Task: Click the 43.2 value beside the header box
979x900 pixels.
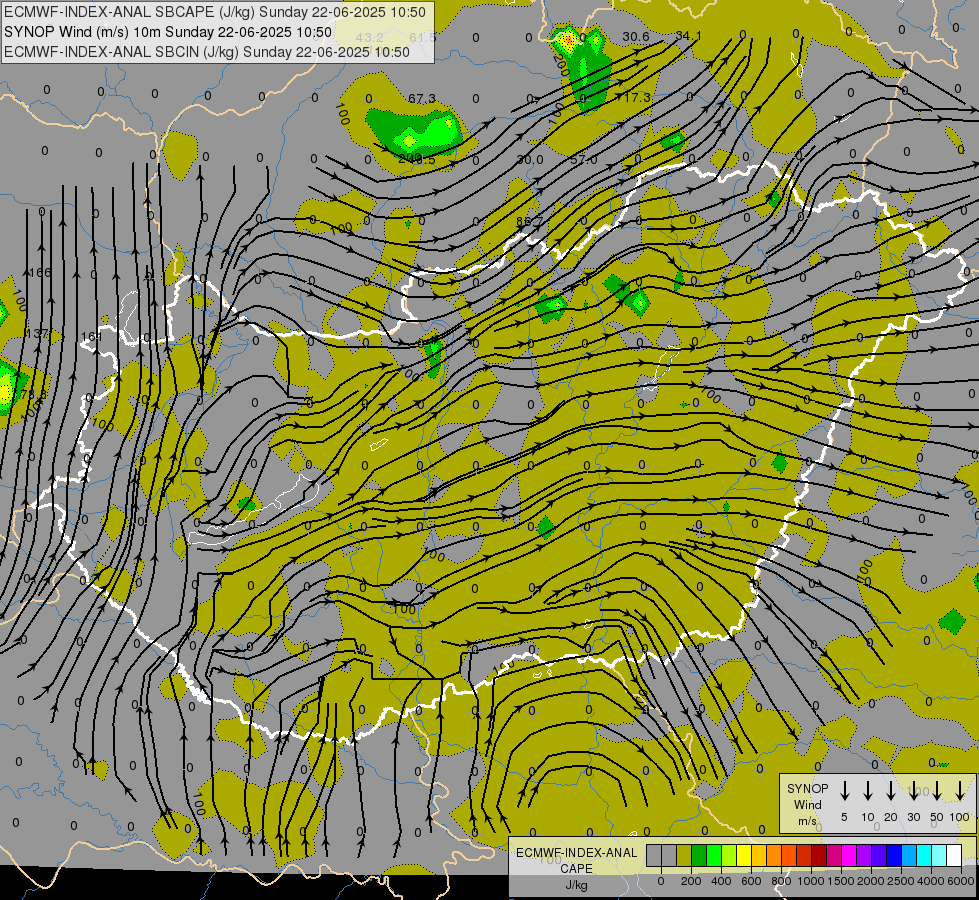Action: pos(370,37)
